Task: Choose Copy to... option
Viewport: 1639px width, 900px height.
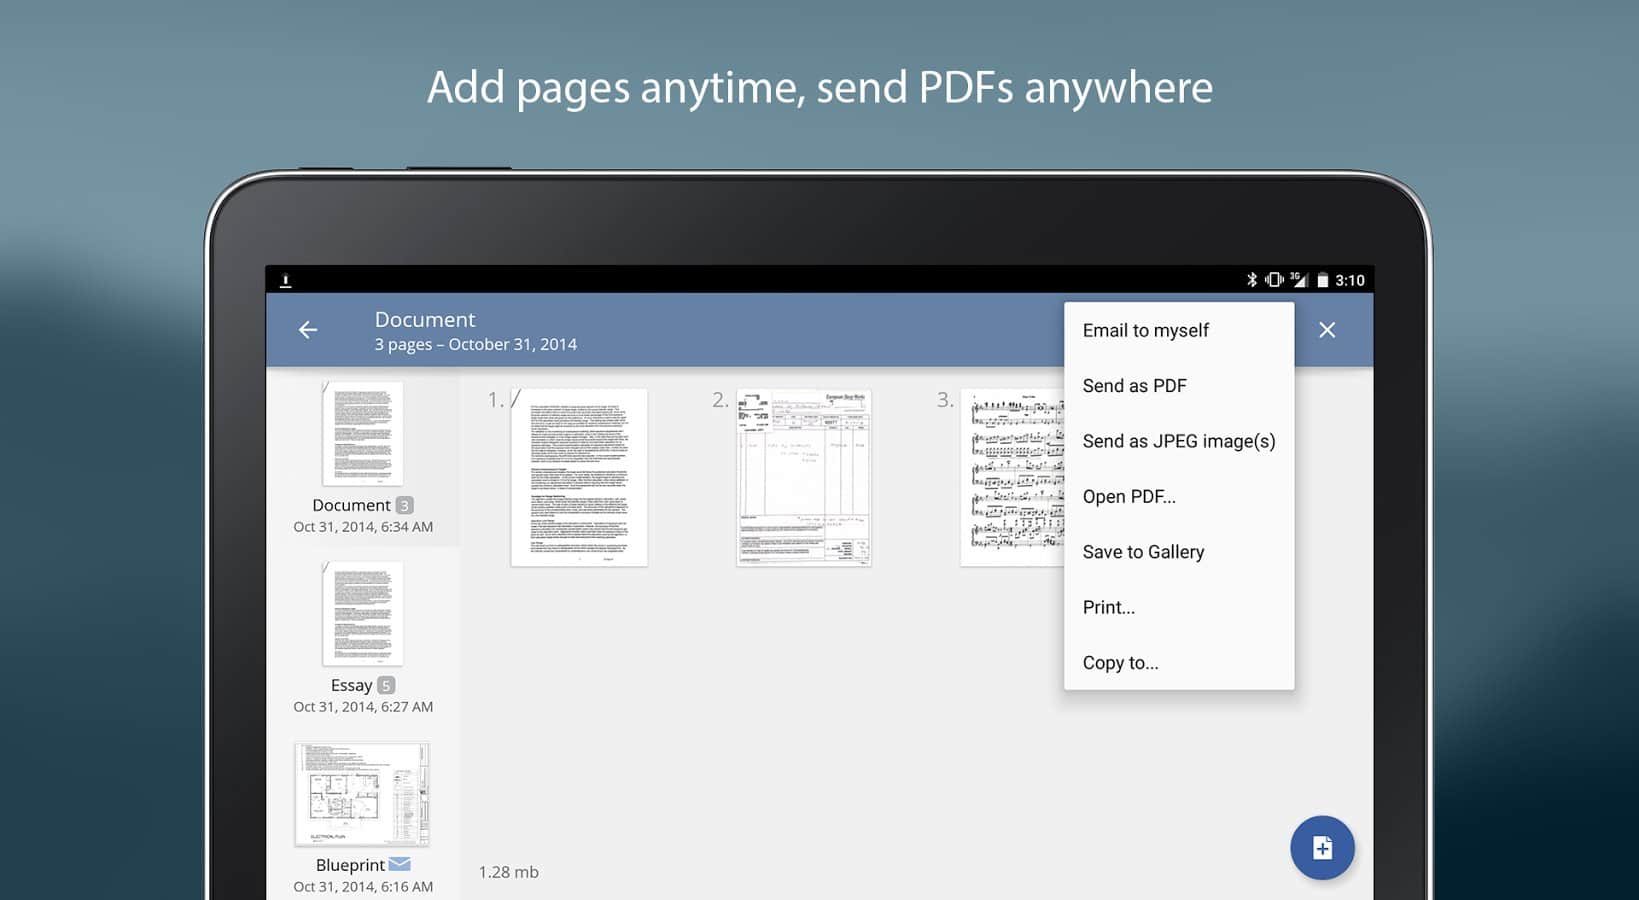Action: pos(1120,663)
